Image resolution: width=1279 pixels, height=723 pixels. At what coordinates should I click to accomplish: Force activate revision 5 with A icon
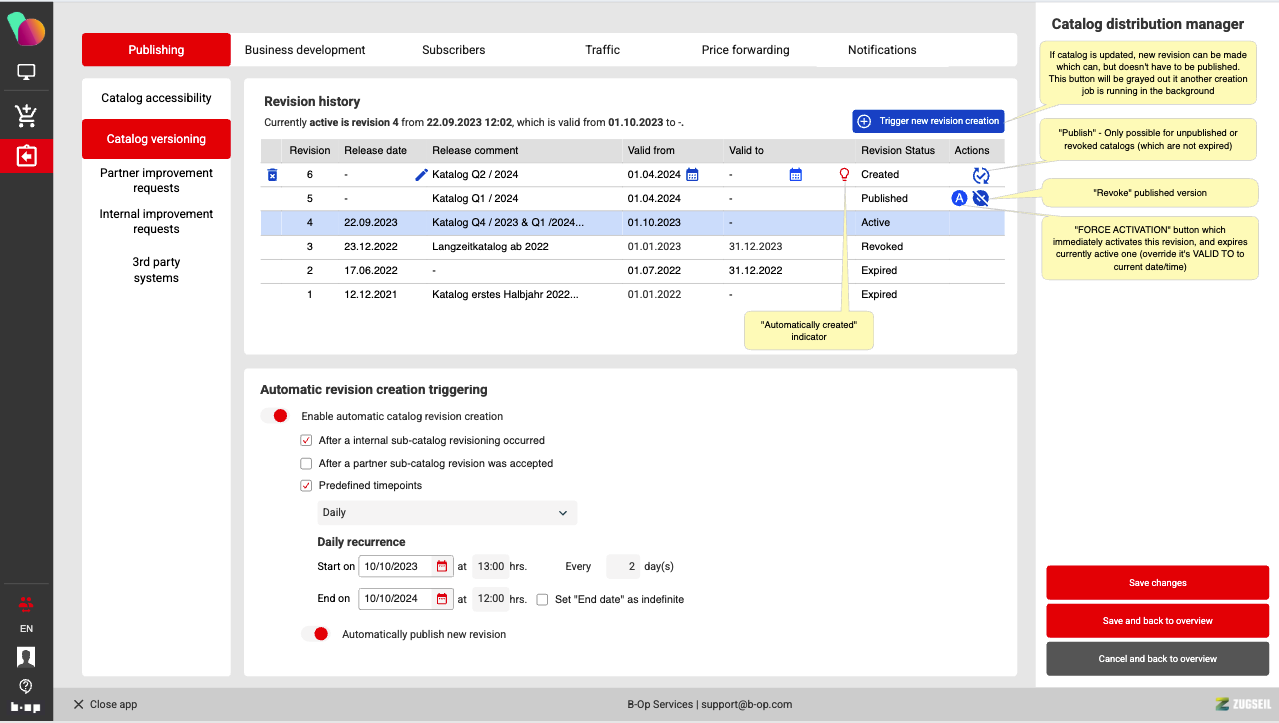click(x=959, y=198)
